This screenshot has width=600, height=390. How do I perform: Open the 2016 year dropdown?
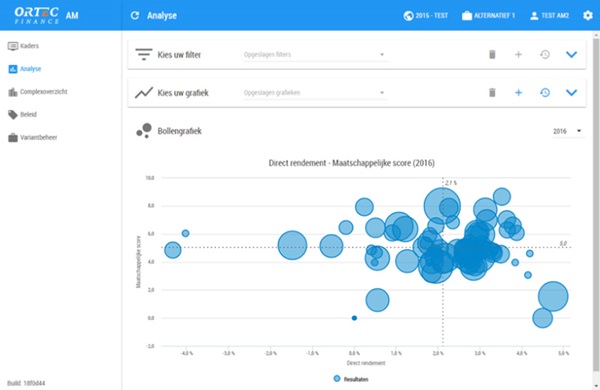click(x=567, y=131)
